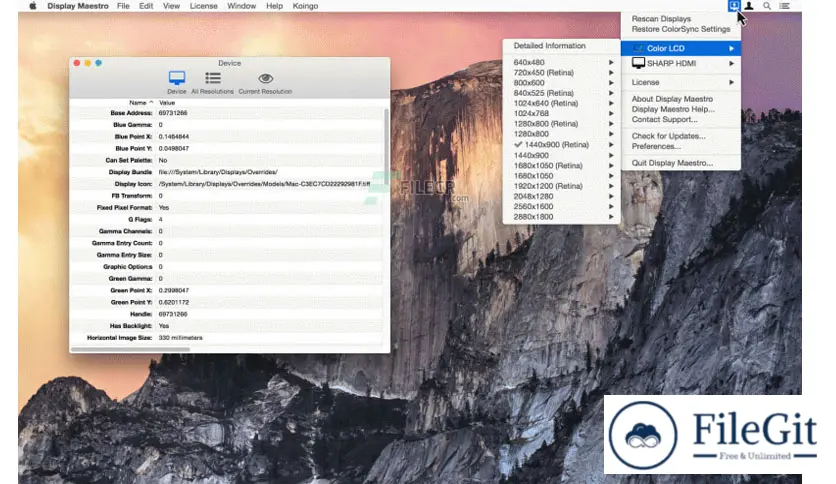The image size is (836, 484).
Task: Choose Restore ColorSync Settings
Action: tap(681, 29)
